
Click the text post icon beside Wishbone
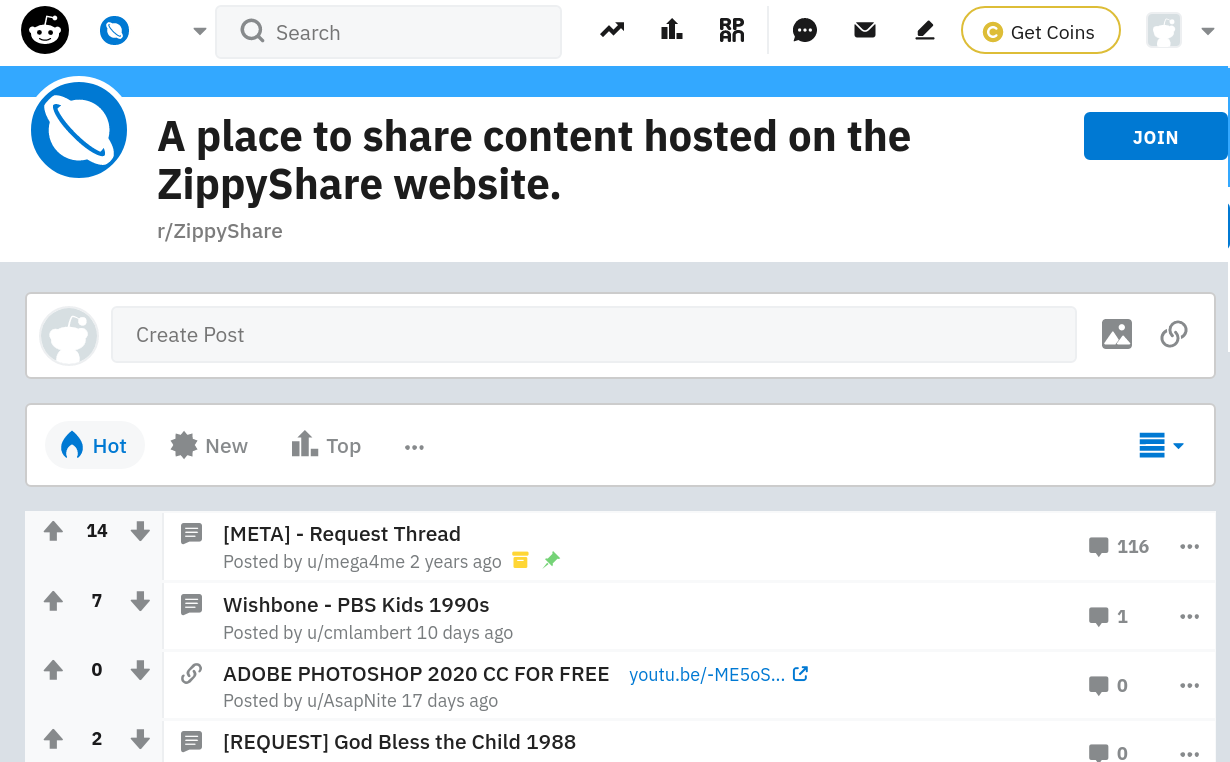[x=191, y=604]
